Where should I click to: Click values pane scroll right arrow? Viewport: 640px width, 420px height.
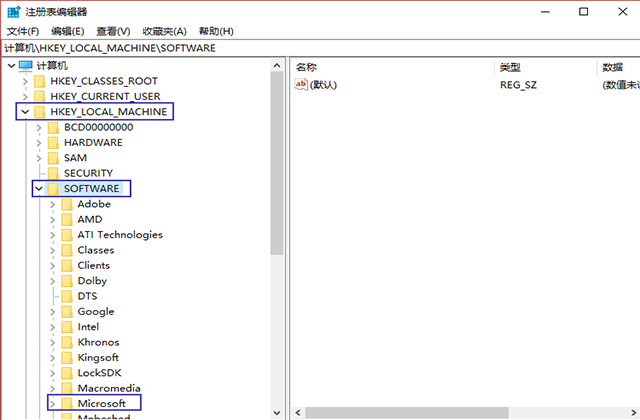coord(634,413)
